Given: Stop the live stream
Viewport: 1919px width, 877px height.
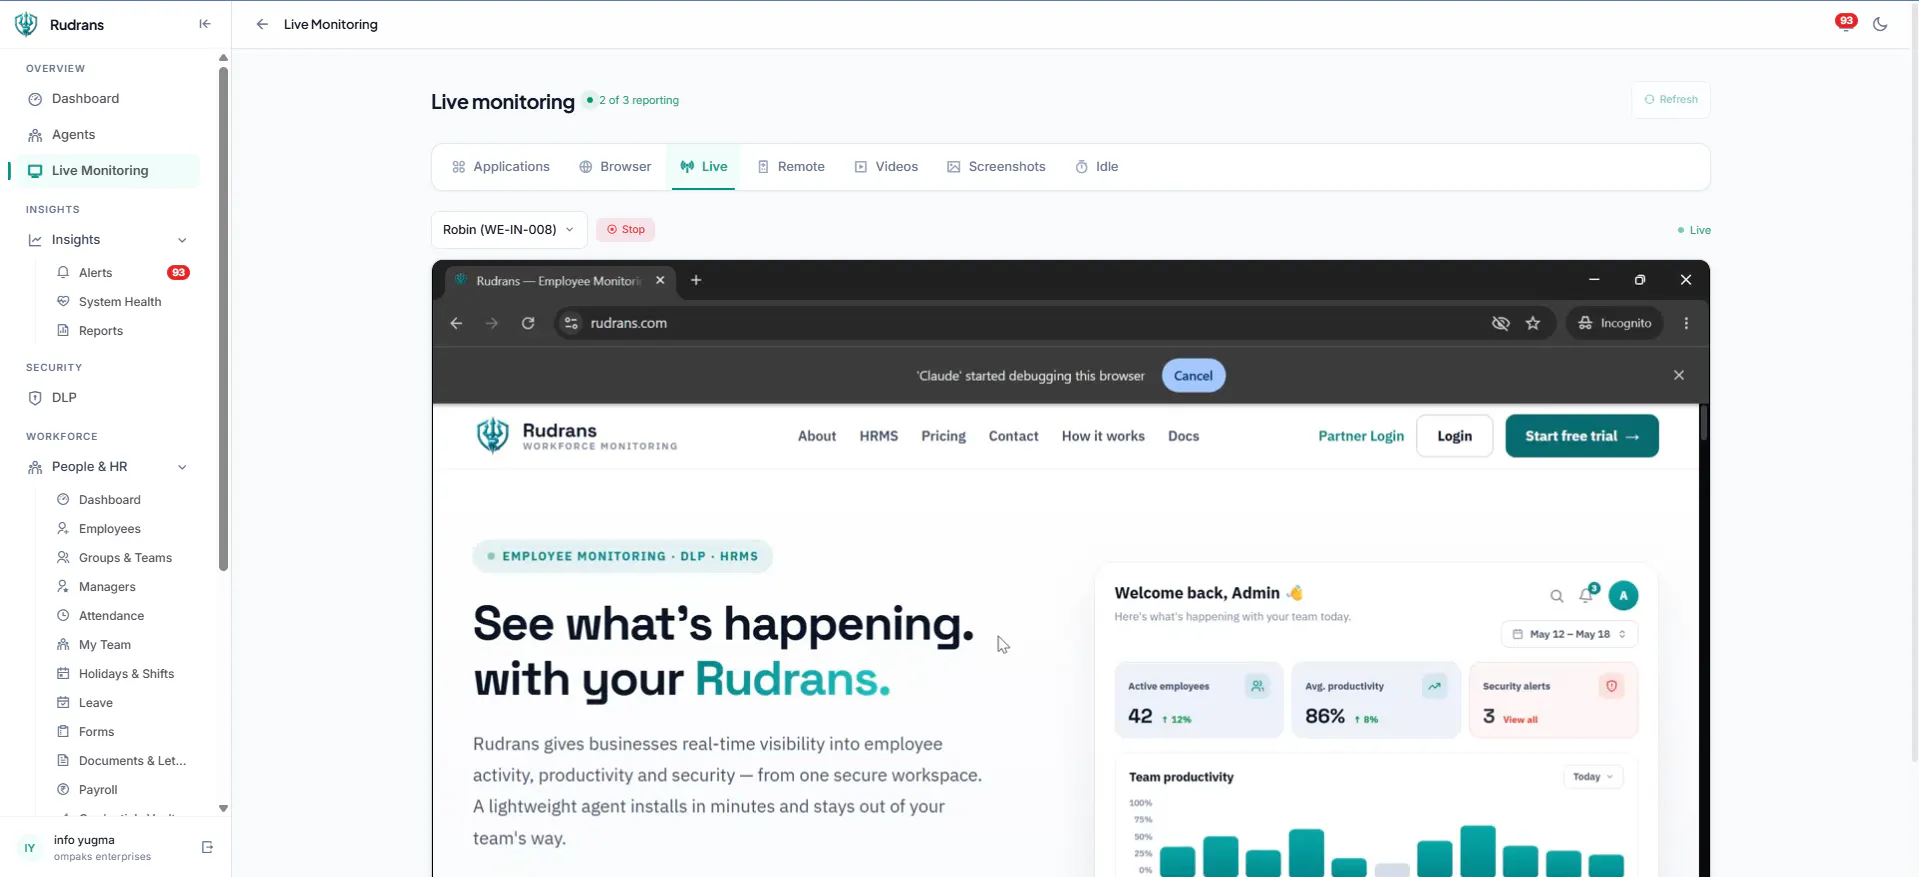Looking at the screenshot, I should (626, 230).
